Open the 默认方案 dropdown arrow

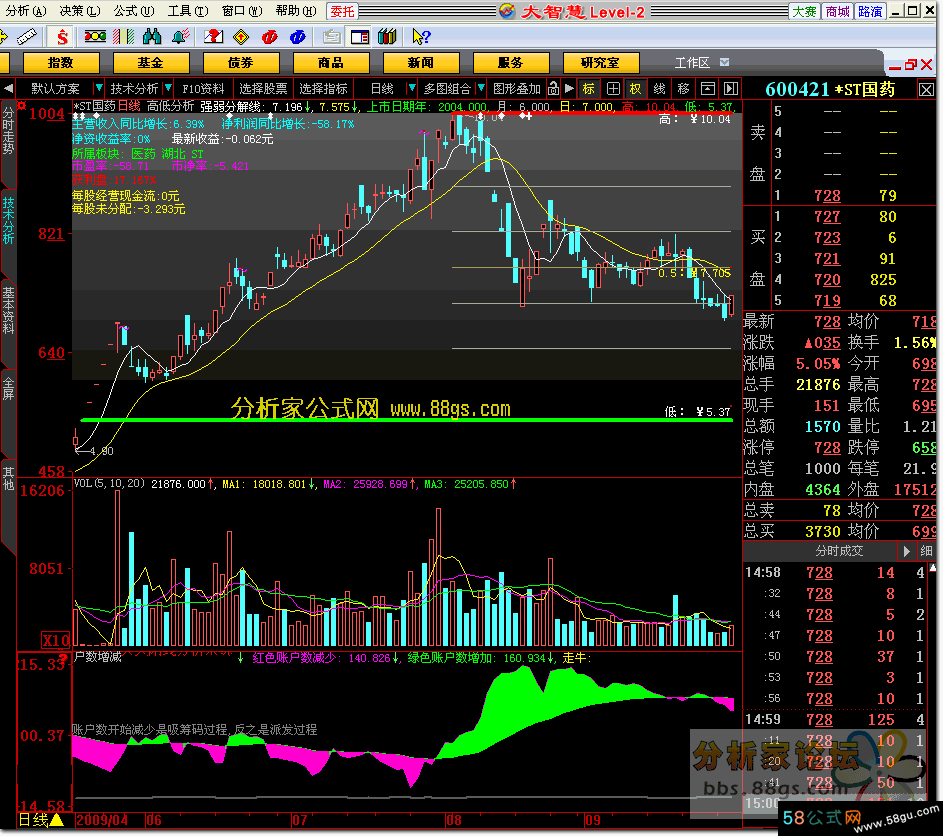[99, 88]
